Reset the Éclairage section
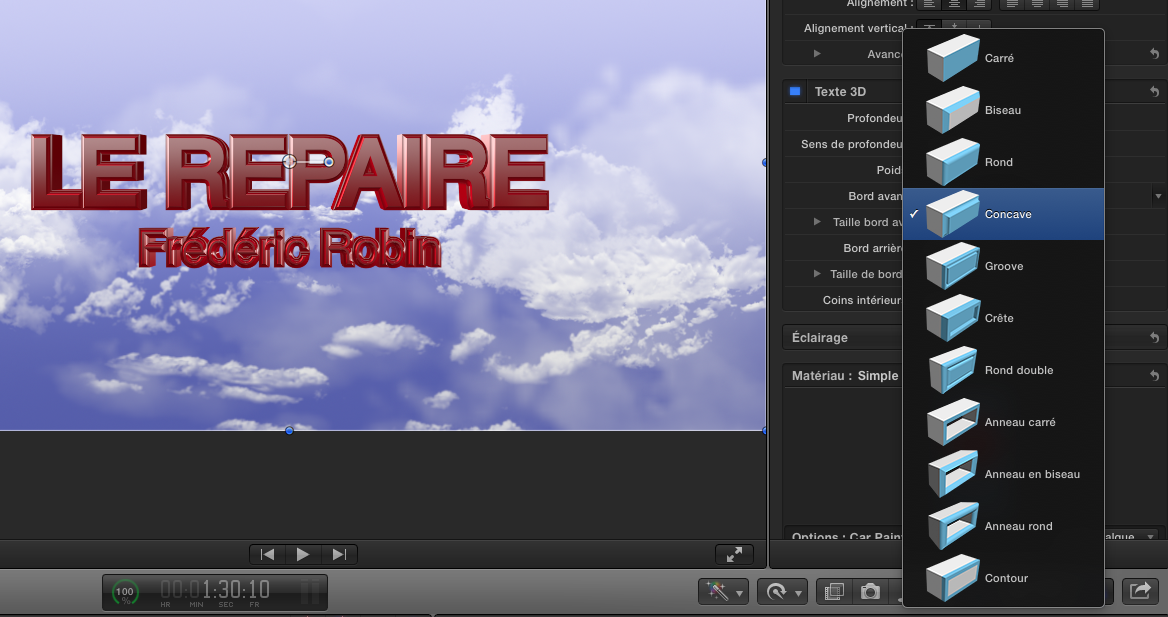 tap(1154, 338)
